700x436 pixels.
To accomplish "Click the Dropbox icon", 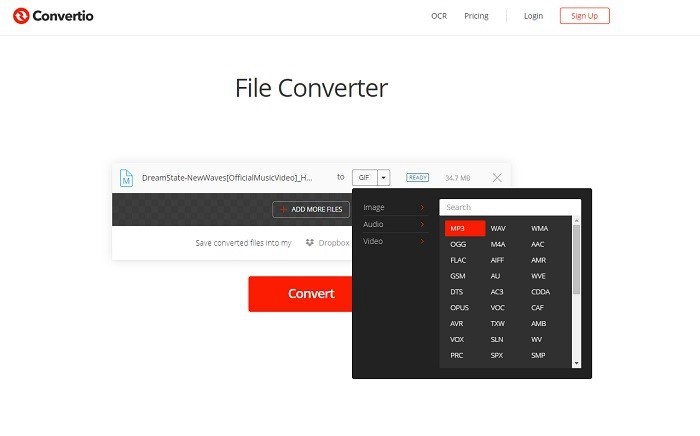I will tap(310, 242).
